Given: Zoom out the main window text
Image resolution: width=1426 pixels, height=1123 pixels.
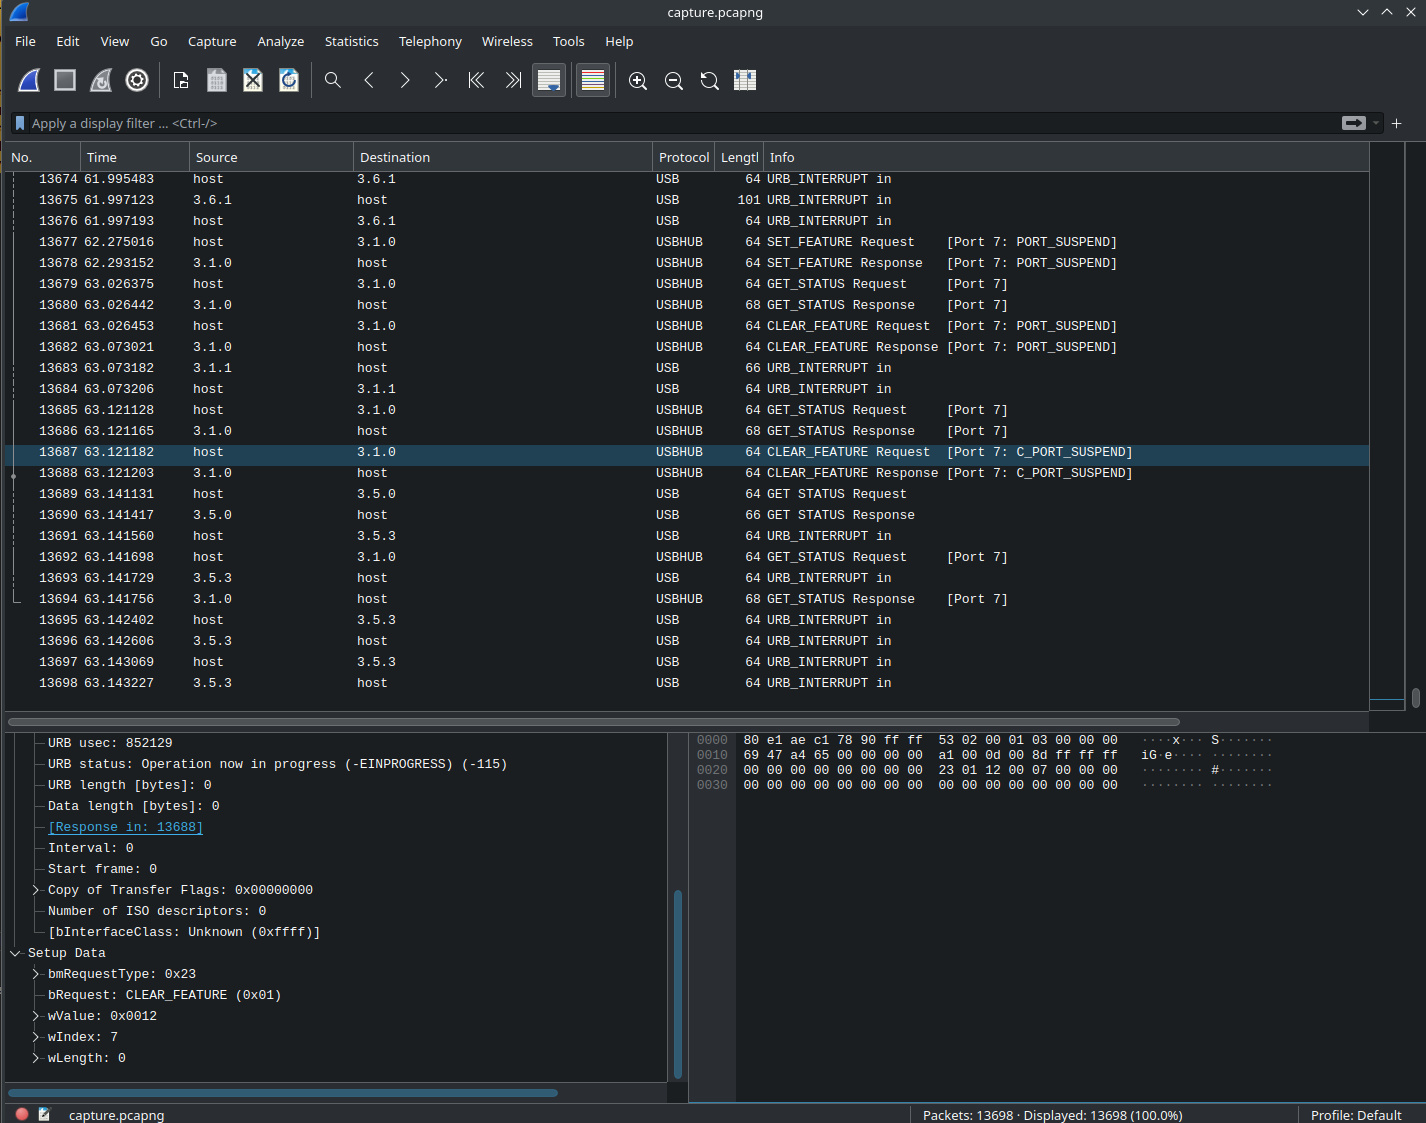Looking at the screenshot, I should click(674, 80).
